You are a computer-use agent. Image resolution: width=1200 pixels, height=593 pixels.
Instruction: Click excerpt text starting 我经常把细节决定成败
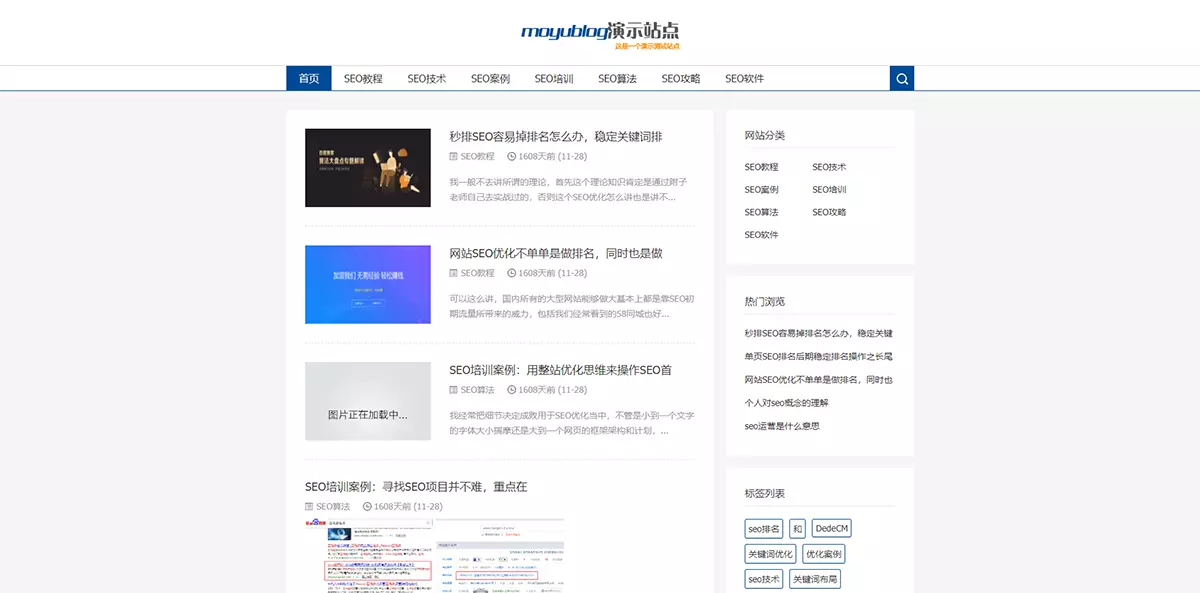tap(571, 423)
